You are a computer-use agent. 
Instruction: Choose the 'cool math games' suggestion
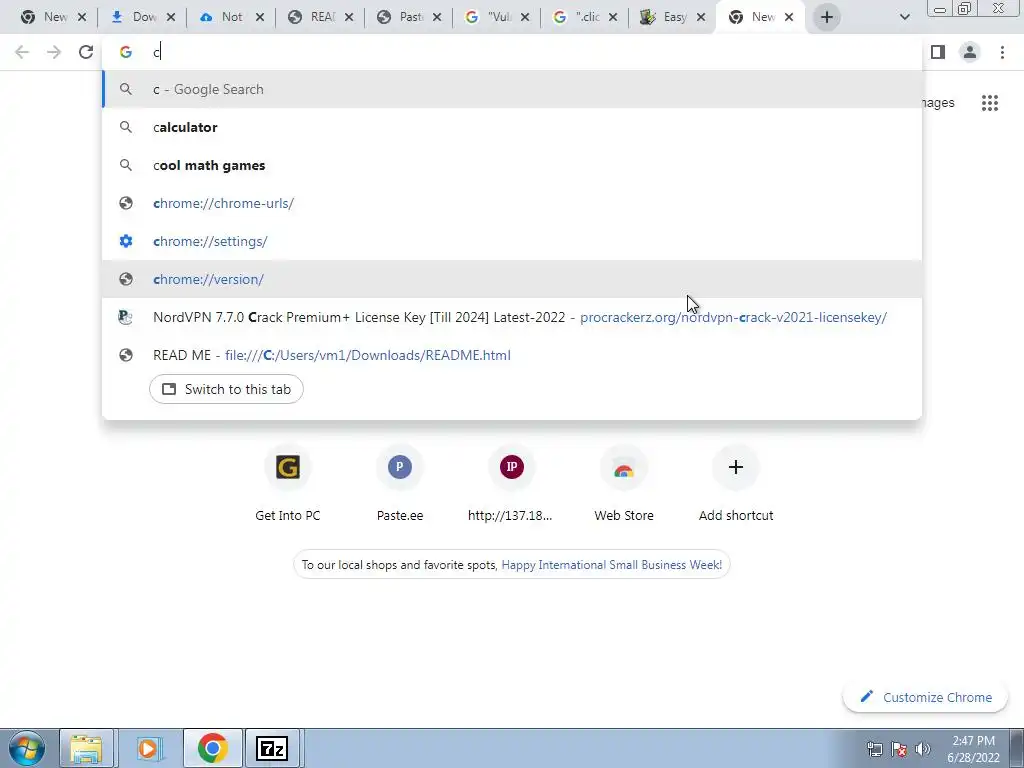click(x=512, y=165)
